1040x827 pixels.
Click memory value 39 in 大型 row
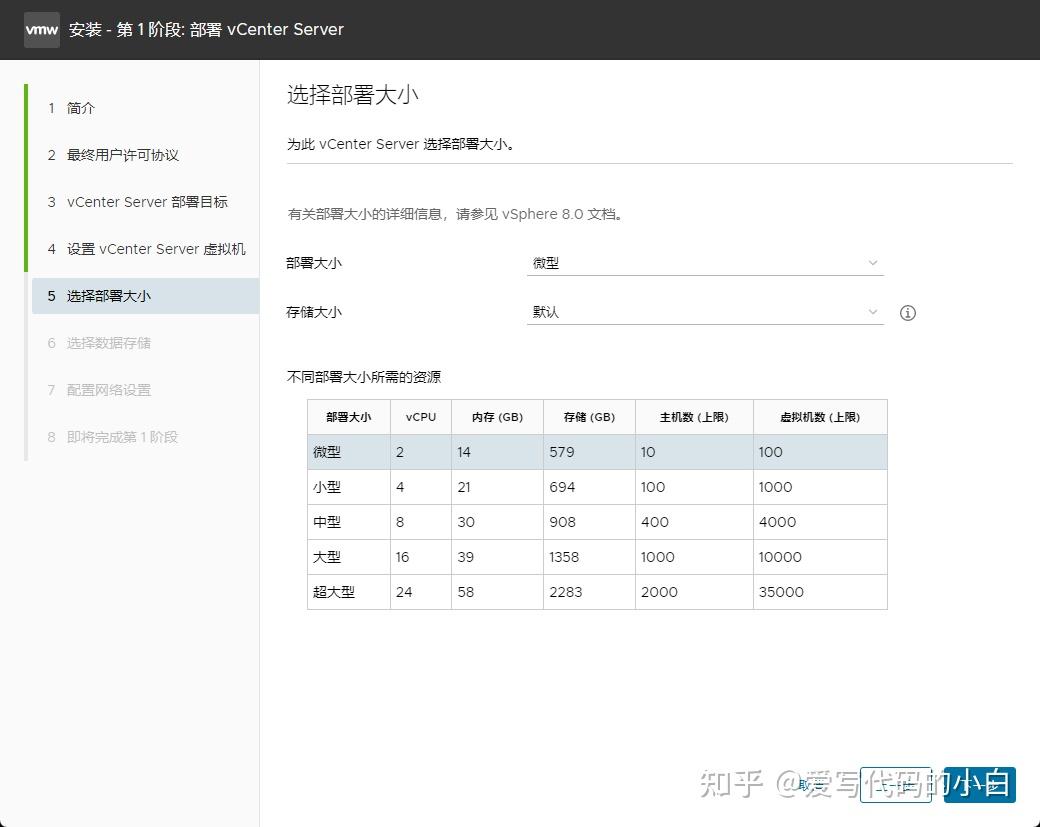click(466, 558)
